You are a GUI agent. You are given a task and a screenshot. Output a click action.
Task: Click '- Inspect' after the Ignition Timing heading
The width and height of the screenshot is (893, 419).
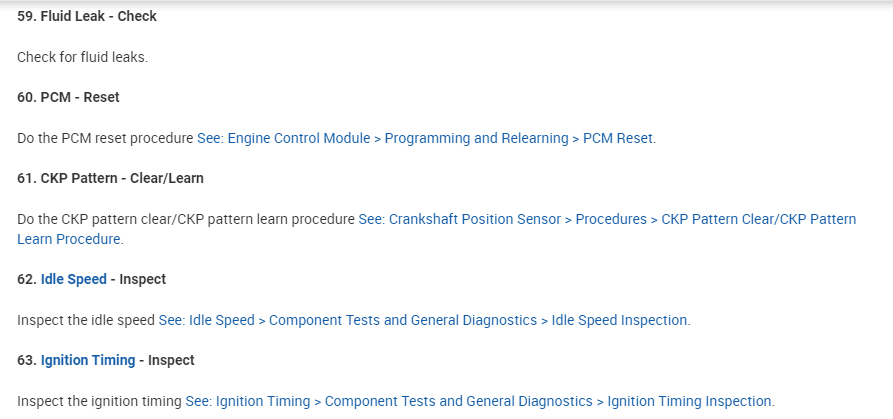coord(167,360)
